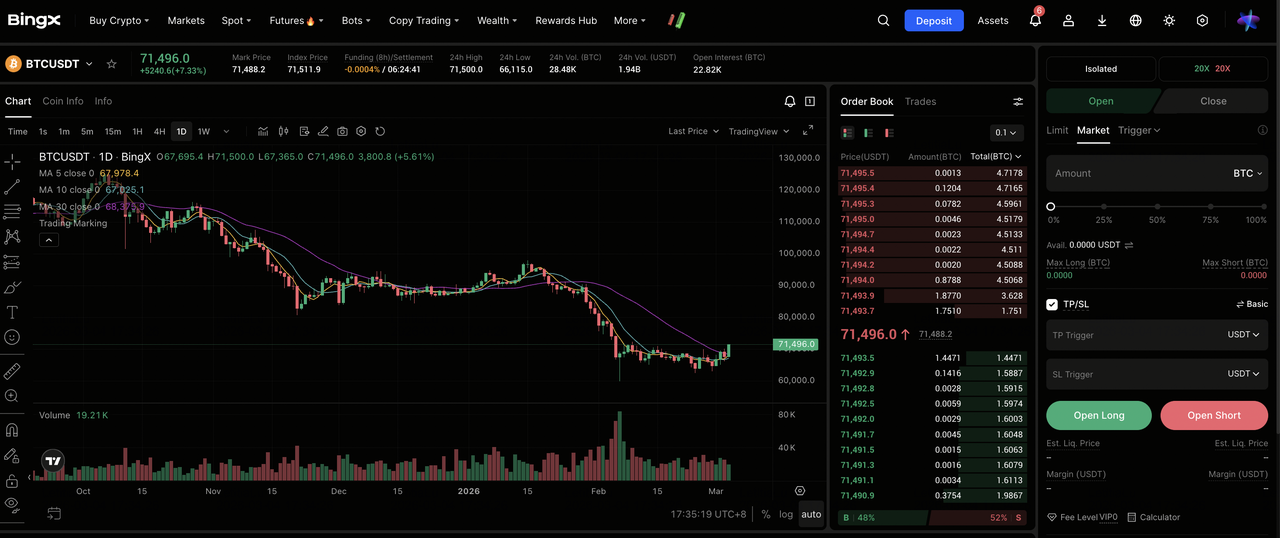Click the notifications bell icon in header
The height and width of the screenshot is (538, 1280).
pos(1035,21)
